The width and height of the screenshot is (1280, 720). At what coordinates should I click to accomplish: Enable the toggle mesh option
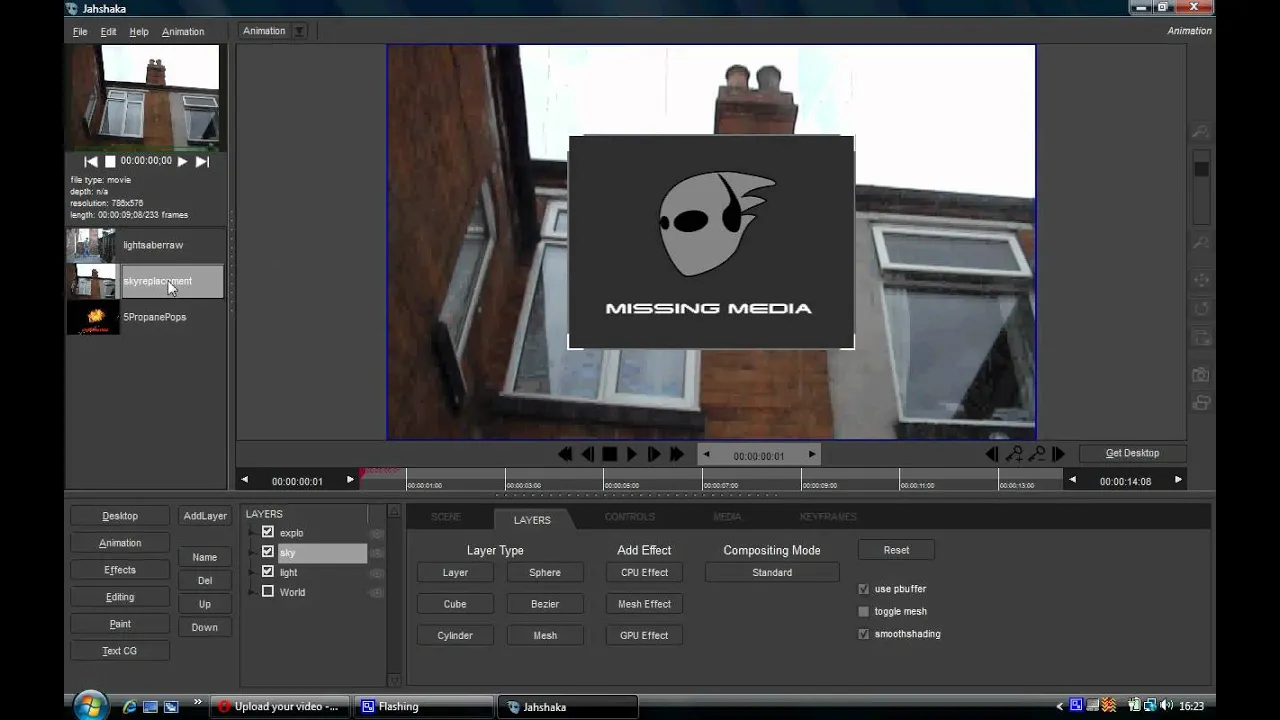tap(864, 611)
